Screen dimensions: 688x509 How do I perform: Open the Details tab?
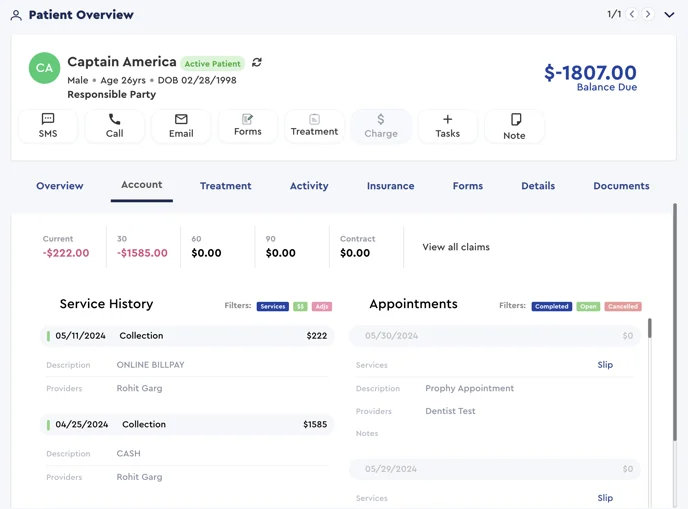click(x=538, y=186)
